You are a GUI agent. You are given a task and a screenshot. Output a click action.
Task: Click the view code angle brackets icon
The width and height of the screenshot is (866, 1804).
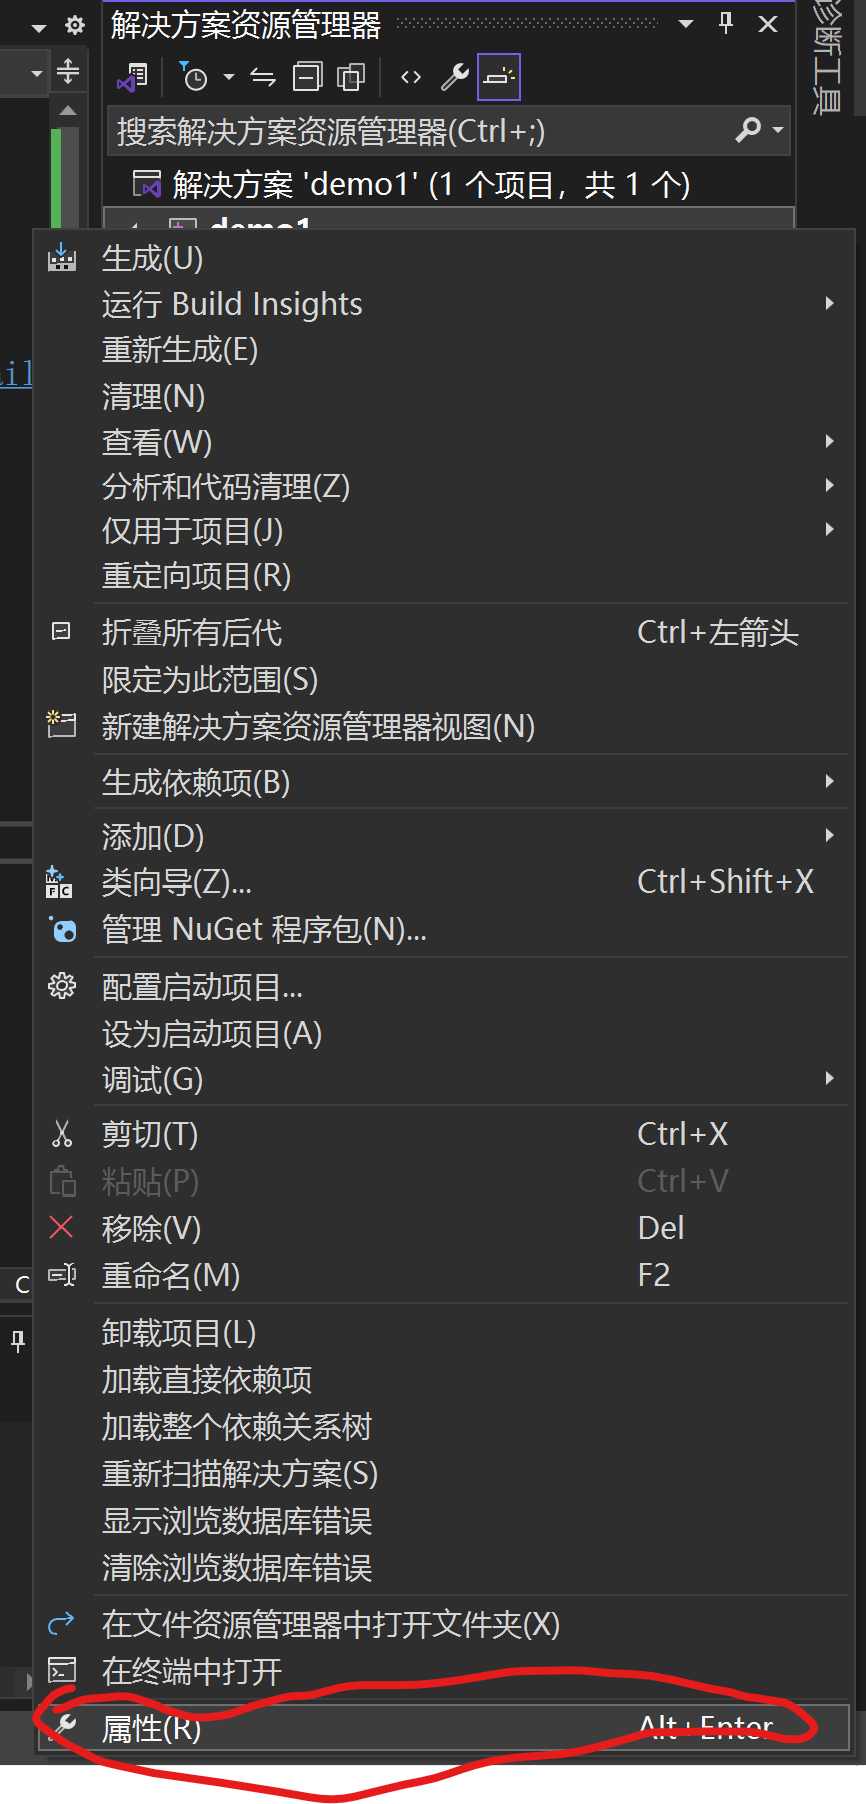pos(411,77)
